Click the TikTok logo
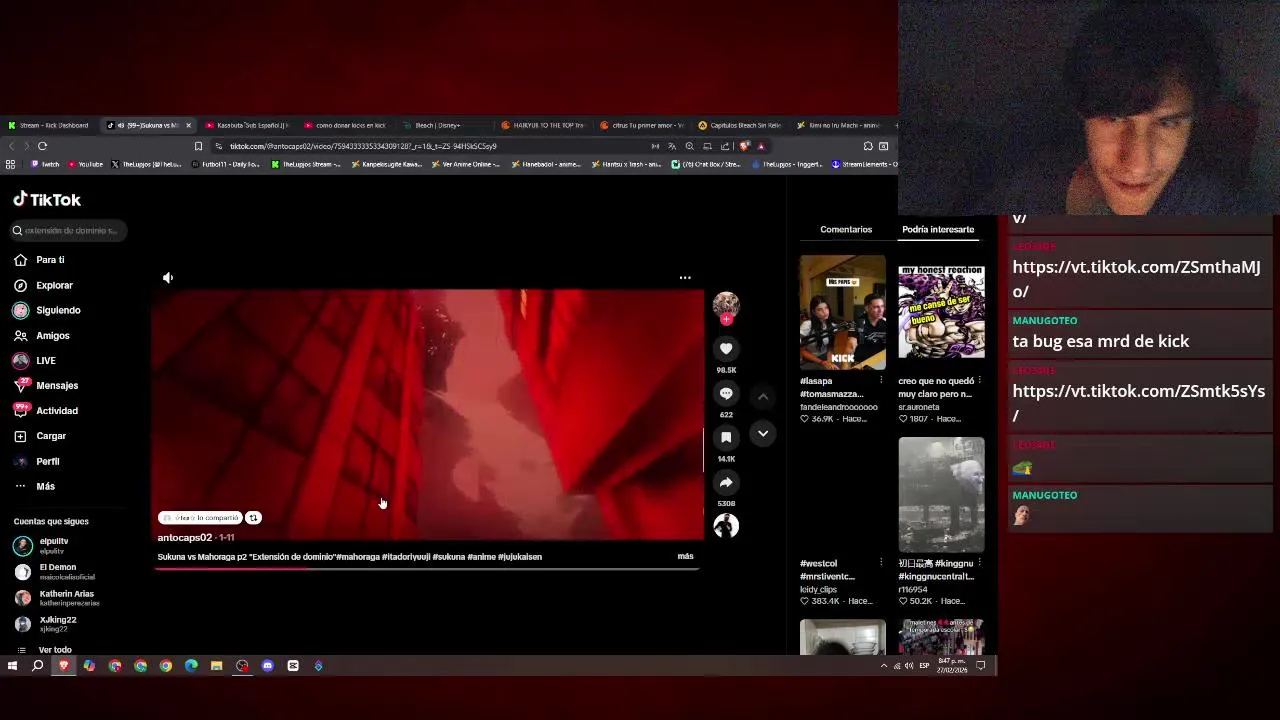This screenshot has height=720, width=1280. point(47,200)
